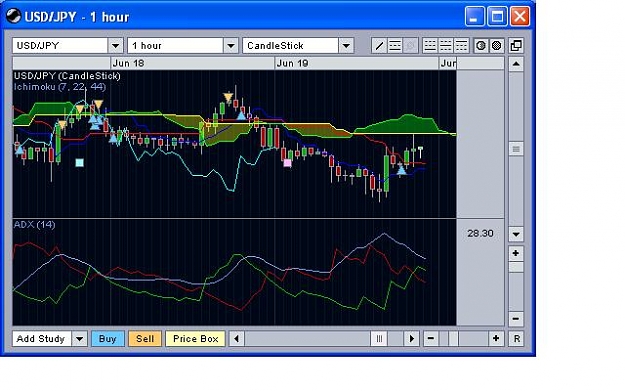625x391 pixels.
Task: Close the USD/JPY chart window
Action: tap(520, 17)
